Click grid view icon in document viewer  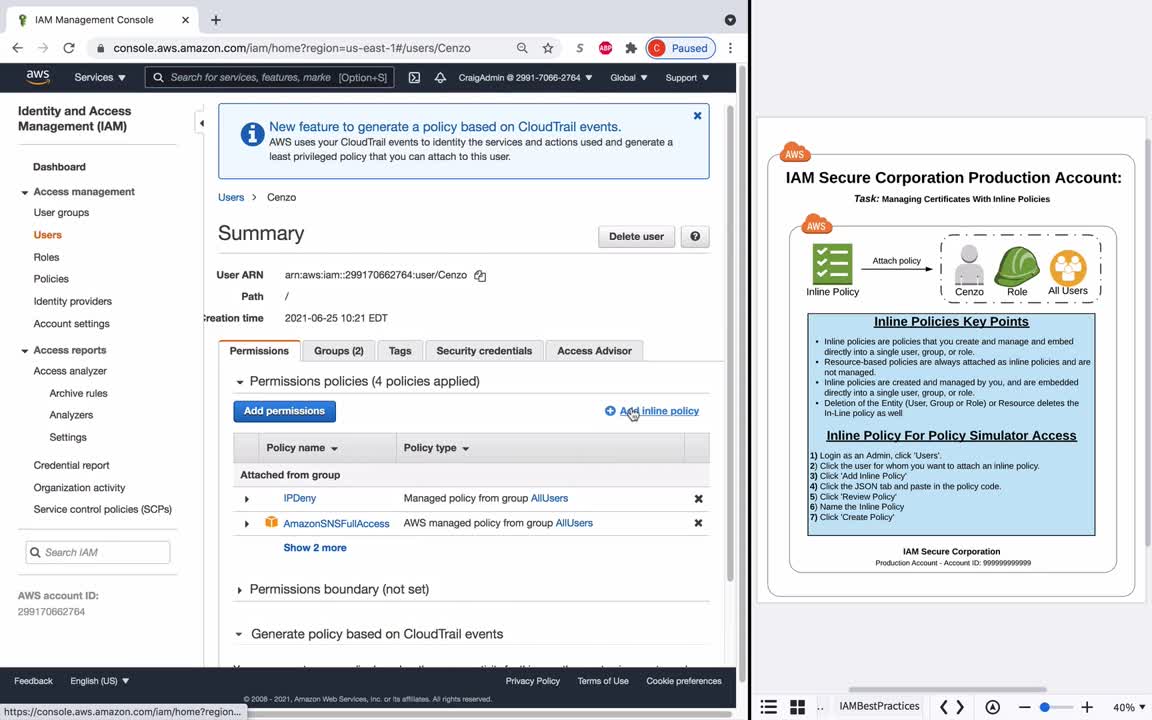pyautogui.click(x=797, y=707)
